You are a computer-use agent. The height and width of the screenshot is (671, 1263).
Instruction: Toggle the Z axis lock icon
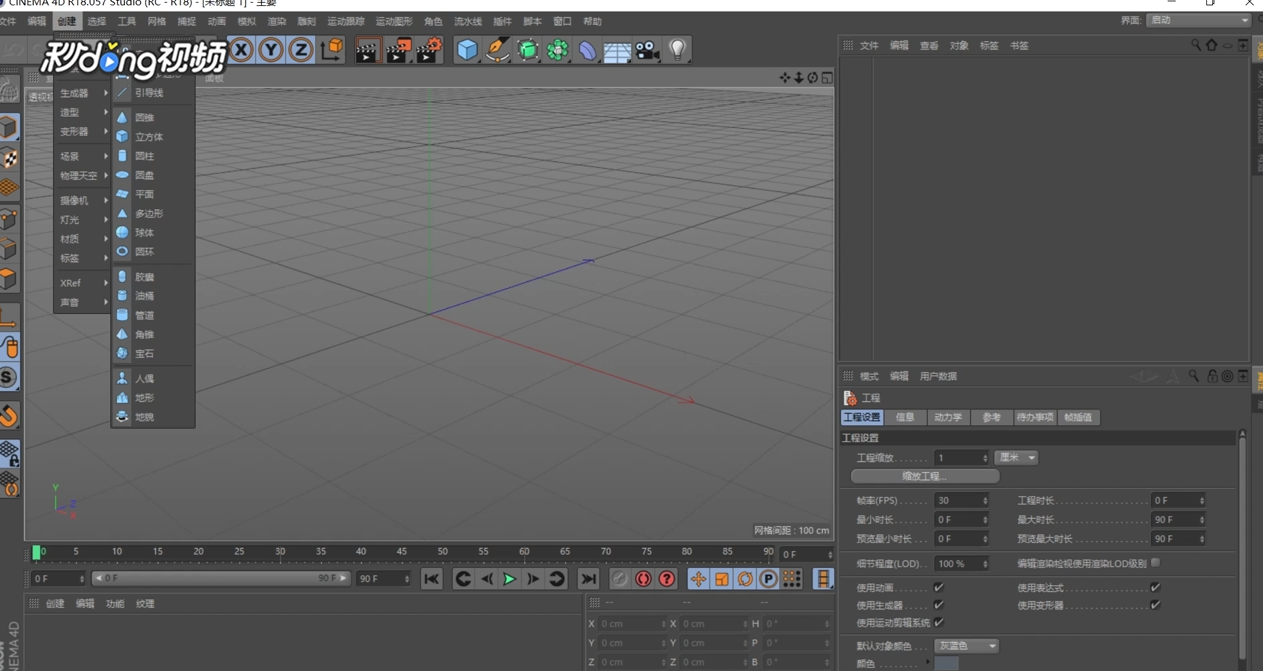click(x=301, y=49)
